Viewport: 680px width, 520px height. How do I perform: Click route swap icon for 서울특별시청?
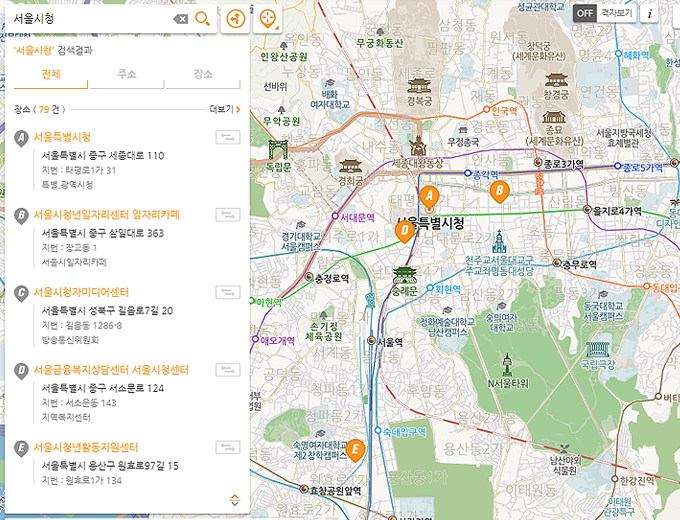click(x=228, y=137)
